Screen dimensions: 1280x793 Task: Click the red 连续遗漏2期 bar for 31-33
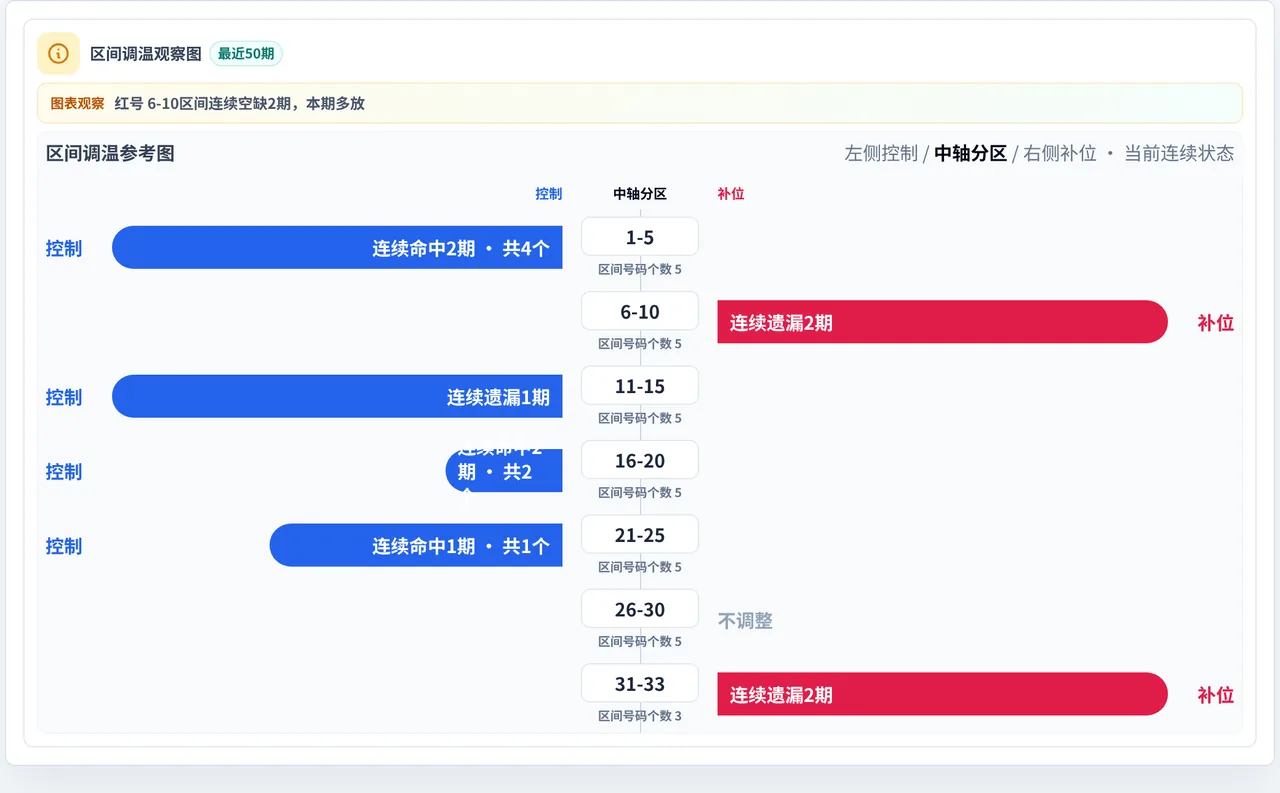click(x=942, y=695)
